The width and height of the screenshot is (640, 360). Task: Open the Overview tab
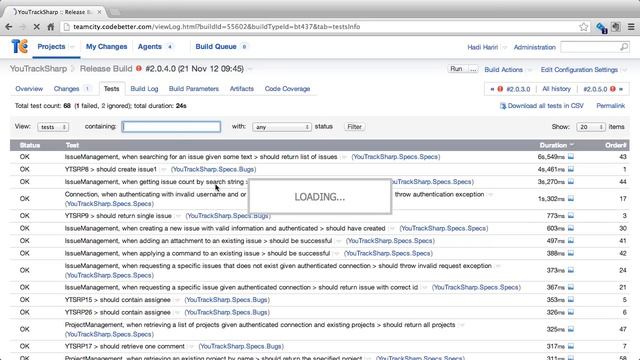tap(29, 89)
